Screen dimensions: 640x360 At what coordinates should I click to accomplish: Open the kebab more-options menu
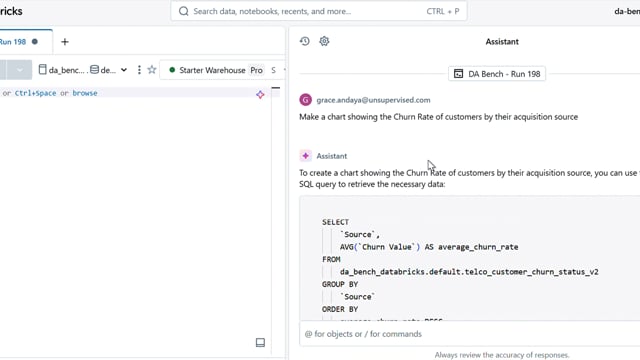pos(139,70)
